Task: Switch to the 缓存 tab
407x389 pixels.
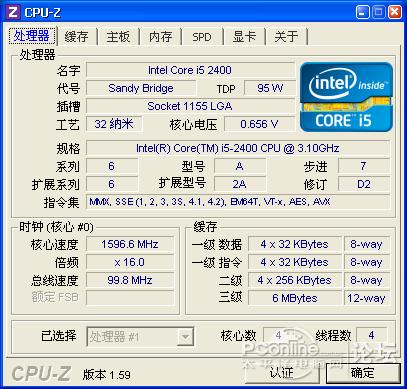Action: (x=77, y=36)
